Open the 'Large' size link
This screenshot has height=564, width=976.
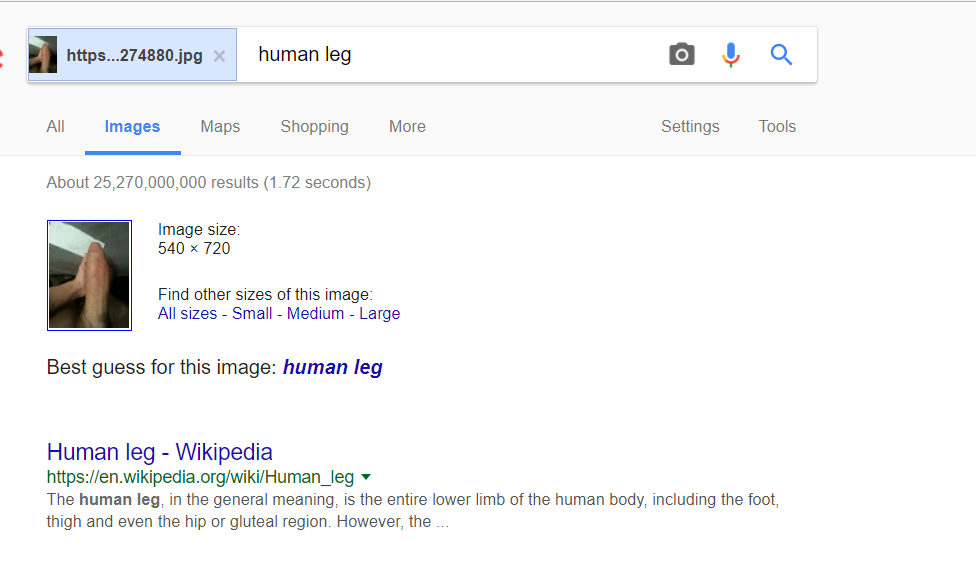[x=380, y=314]
